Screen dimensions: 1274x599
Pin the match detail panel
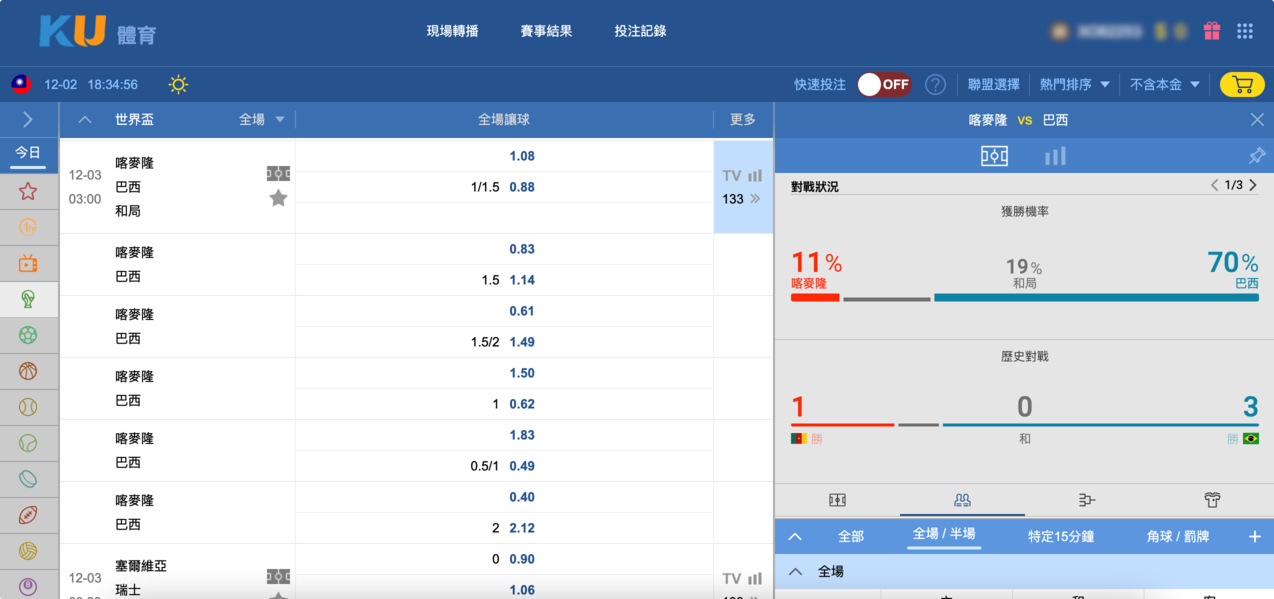(x=1257, y=156)
